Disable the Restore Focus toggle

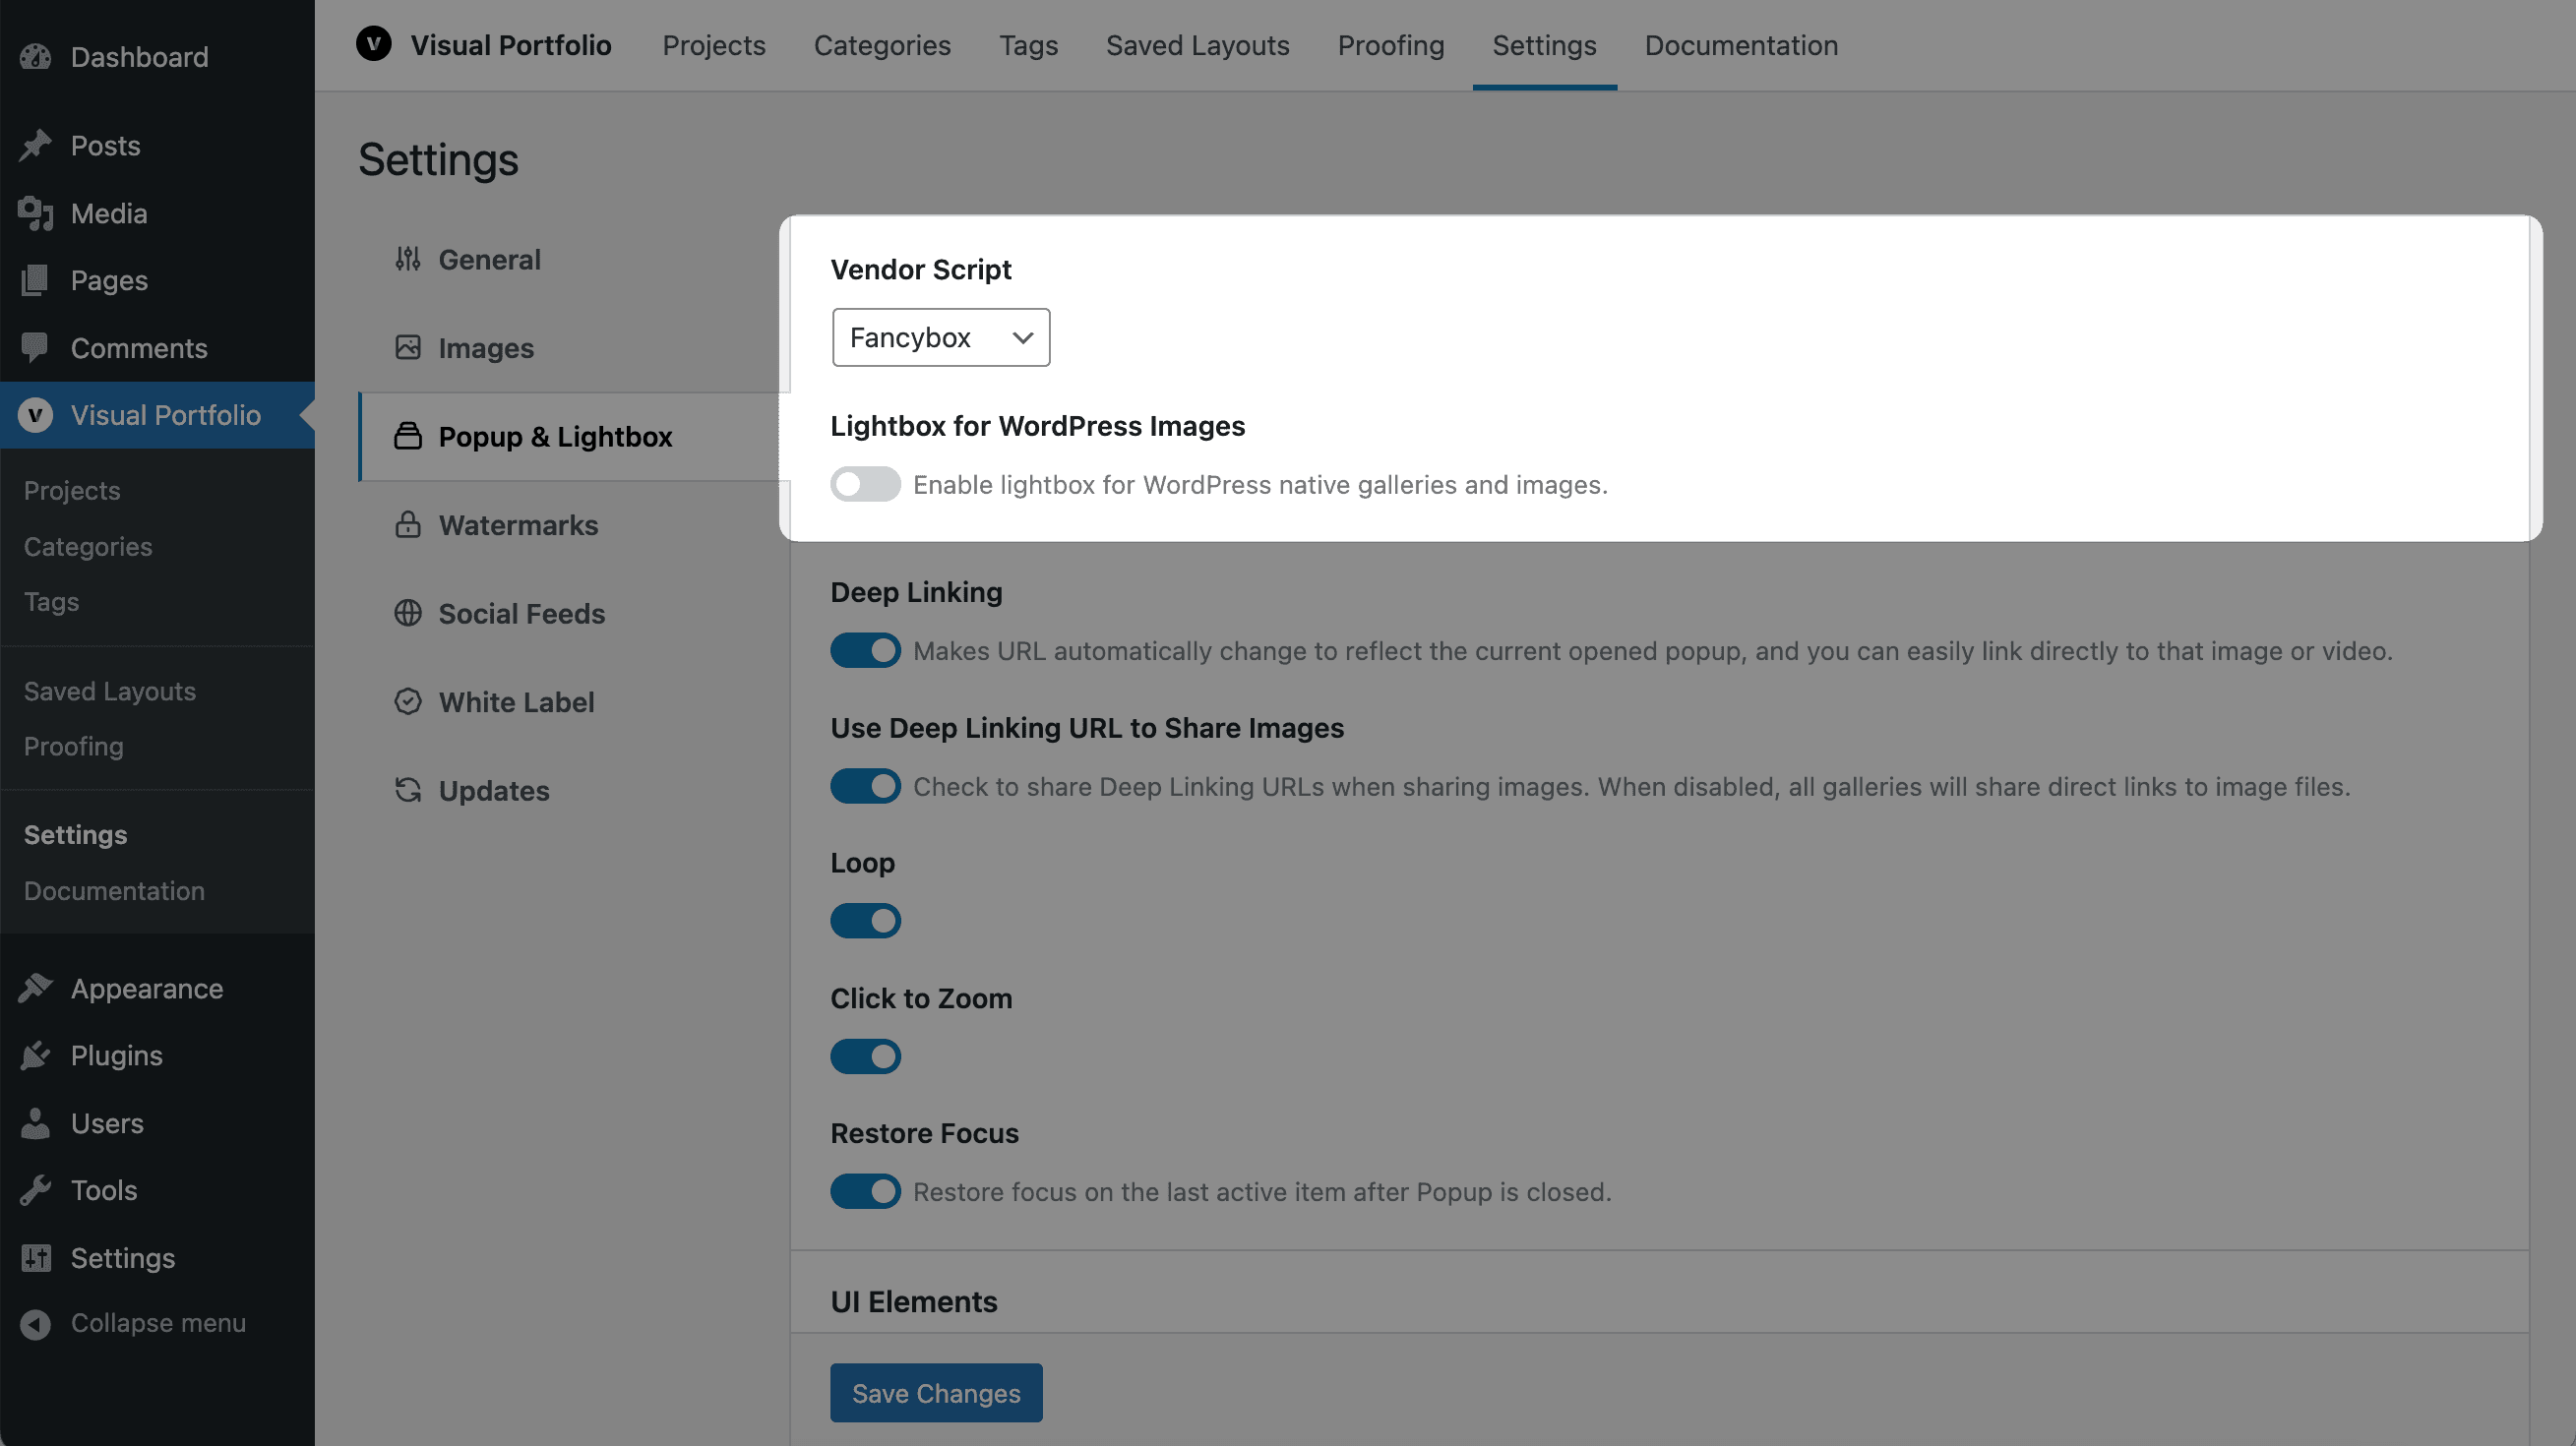coord(865,1191)
